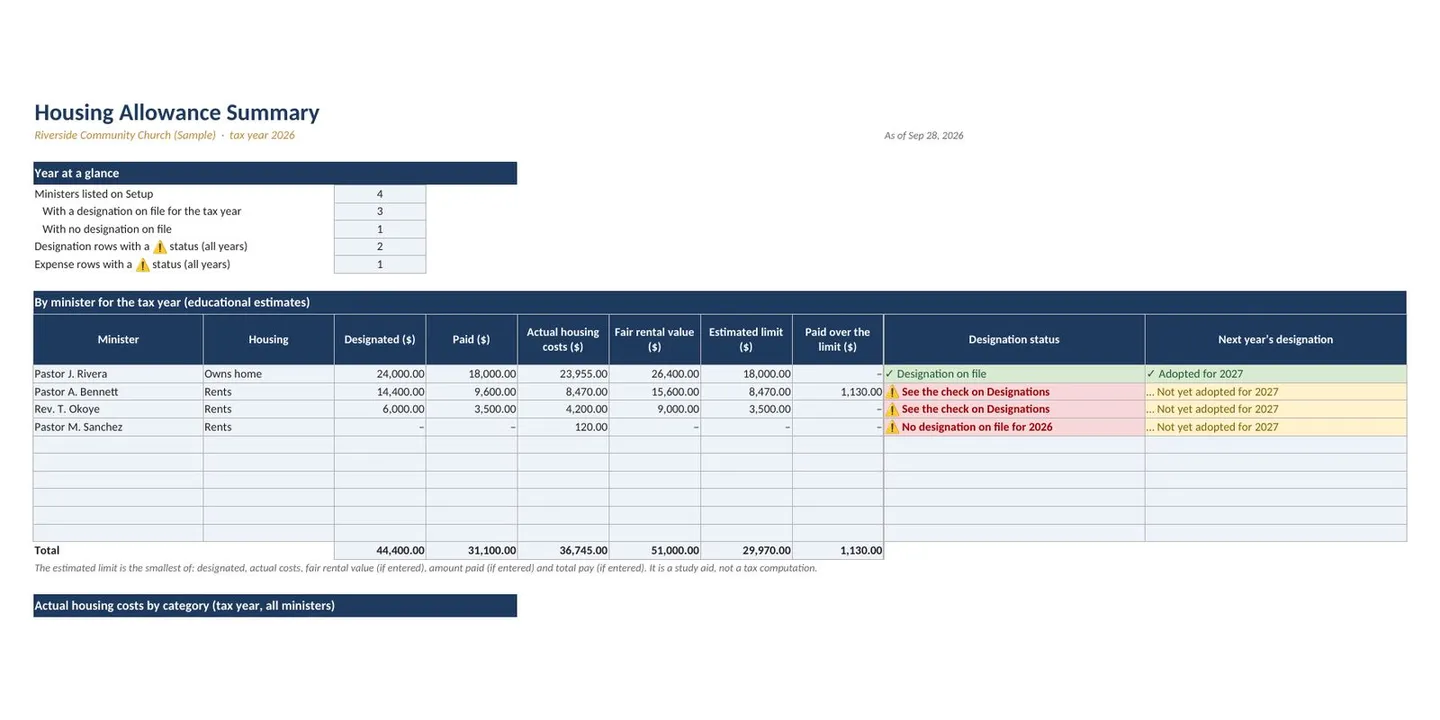Screen dimensions: 1440x720
Task: Select total designated amount 44,400.00
Action: [380, 550]
